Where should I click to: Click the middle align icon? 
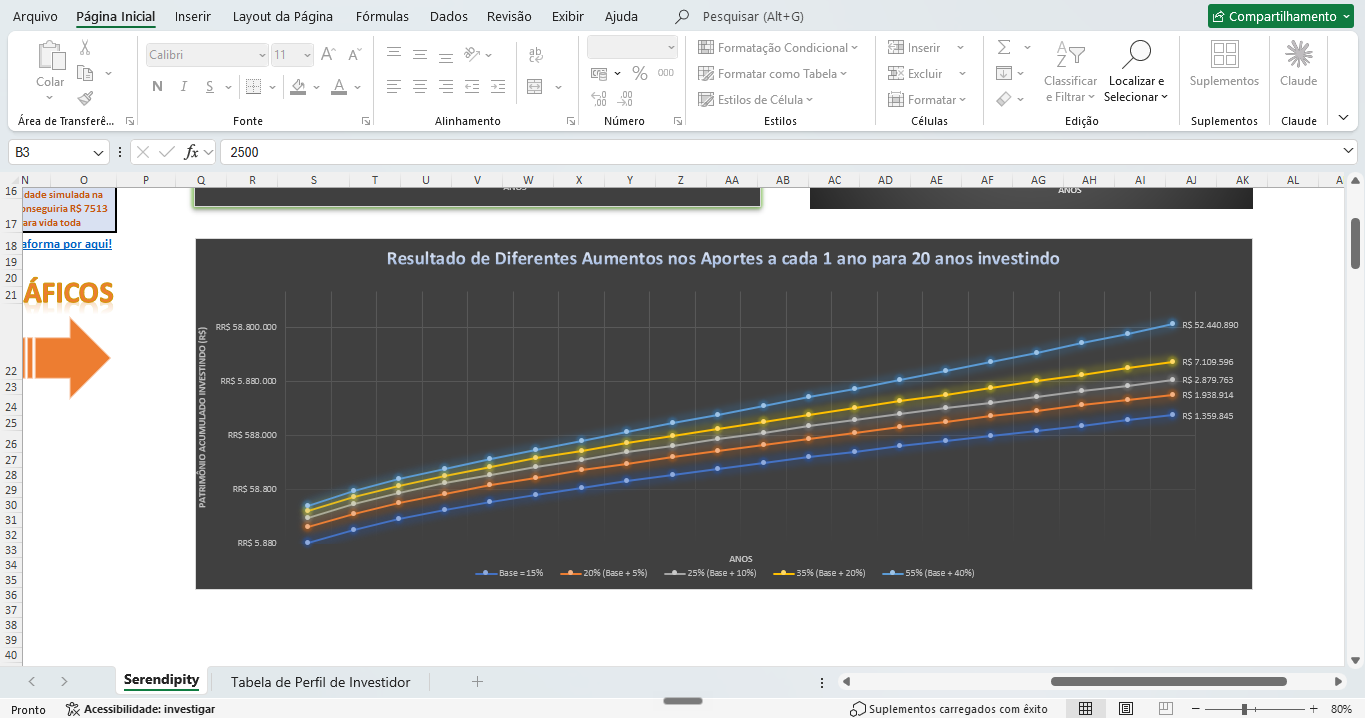click(x=420, y=55)
